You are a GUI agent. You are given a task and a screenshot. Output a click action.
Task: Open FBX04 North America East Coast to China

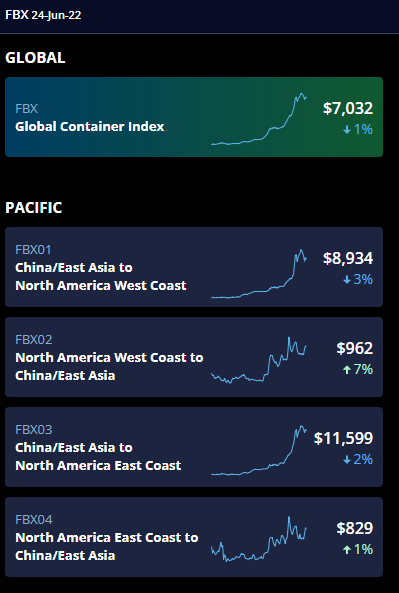[194, 537]
